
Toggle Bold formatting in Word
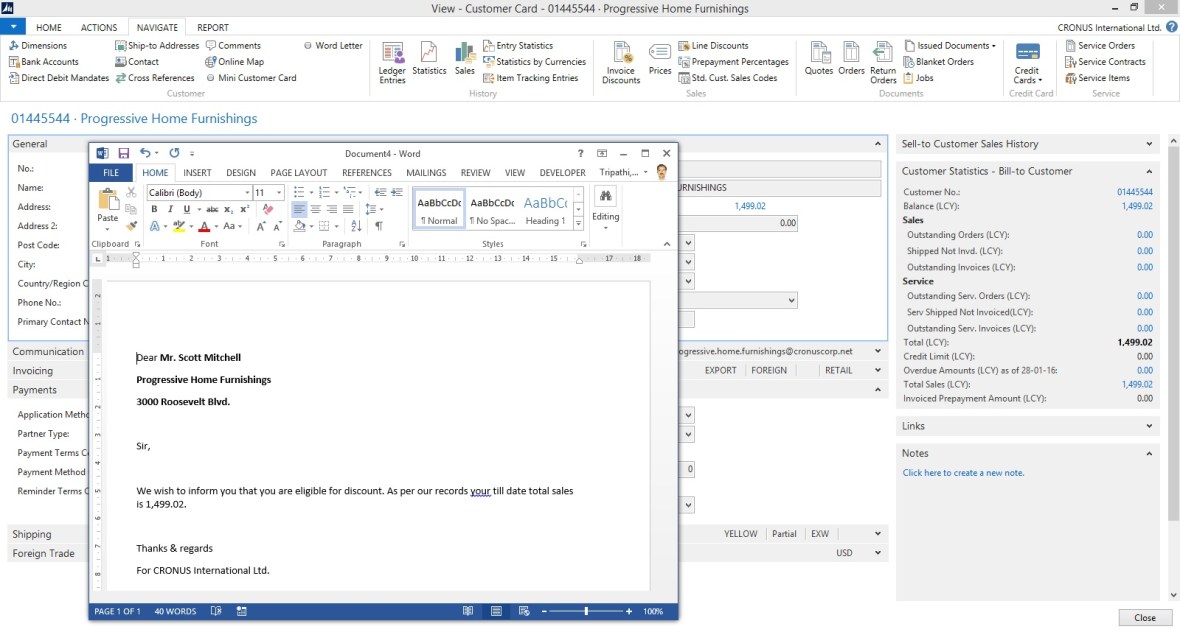point(155,210)
